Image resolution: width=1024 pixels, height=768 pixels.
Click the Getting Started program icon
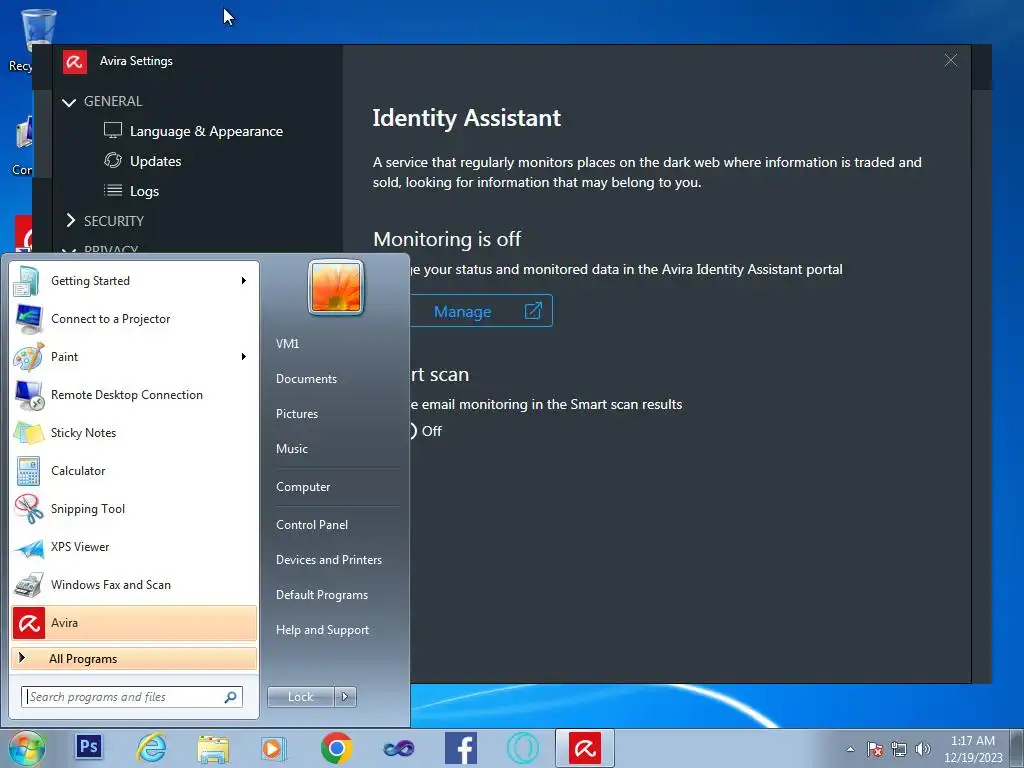[27, 281]
